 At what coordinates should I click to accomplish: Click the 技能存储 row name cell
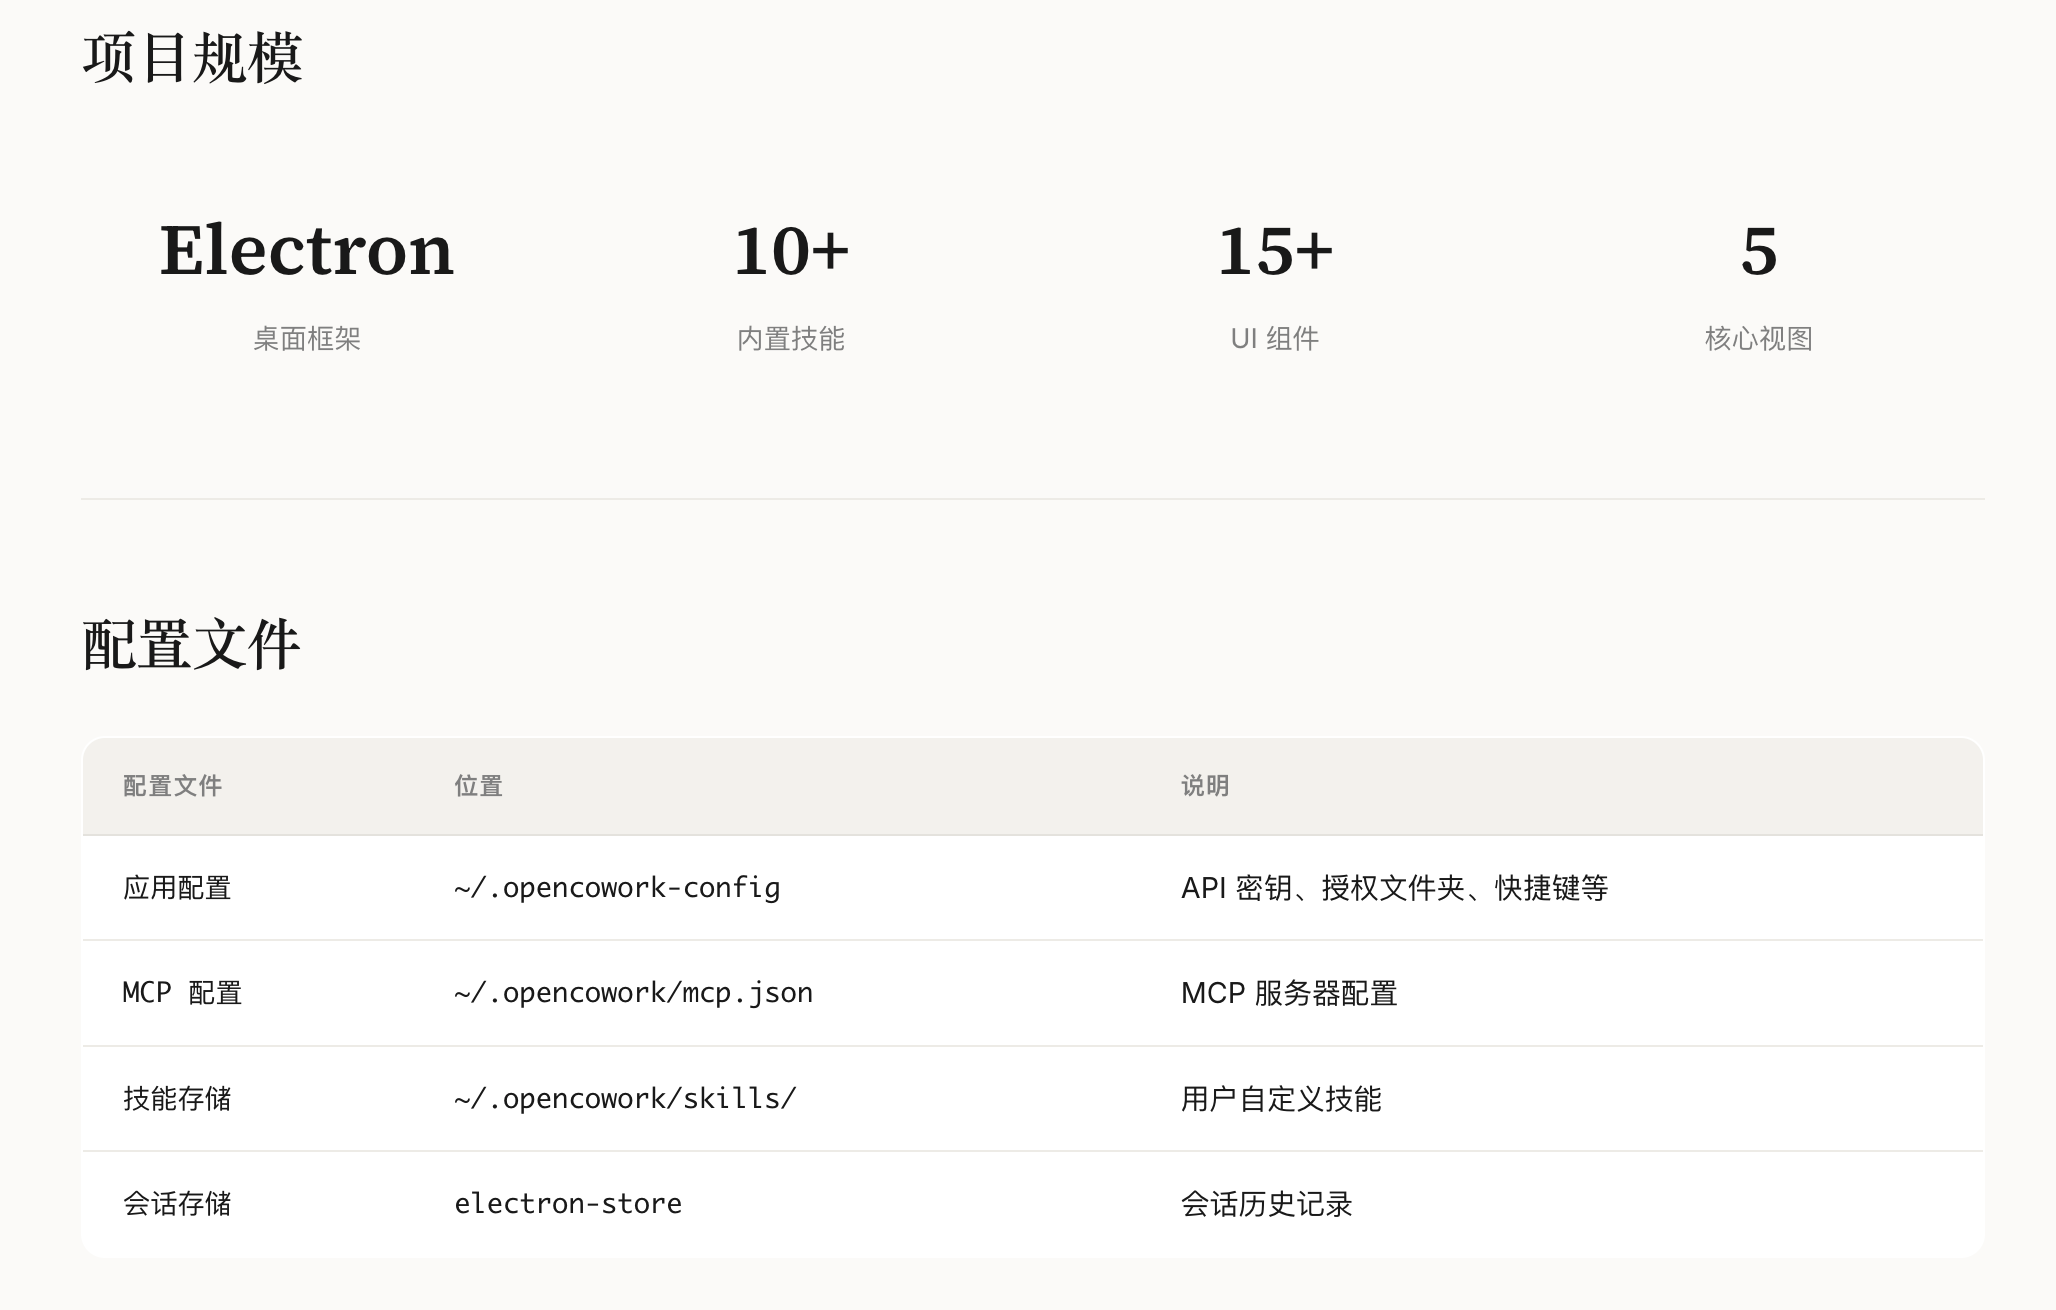pos(177,1099)
